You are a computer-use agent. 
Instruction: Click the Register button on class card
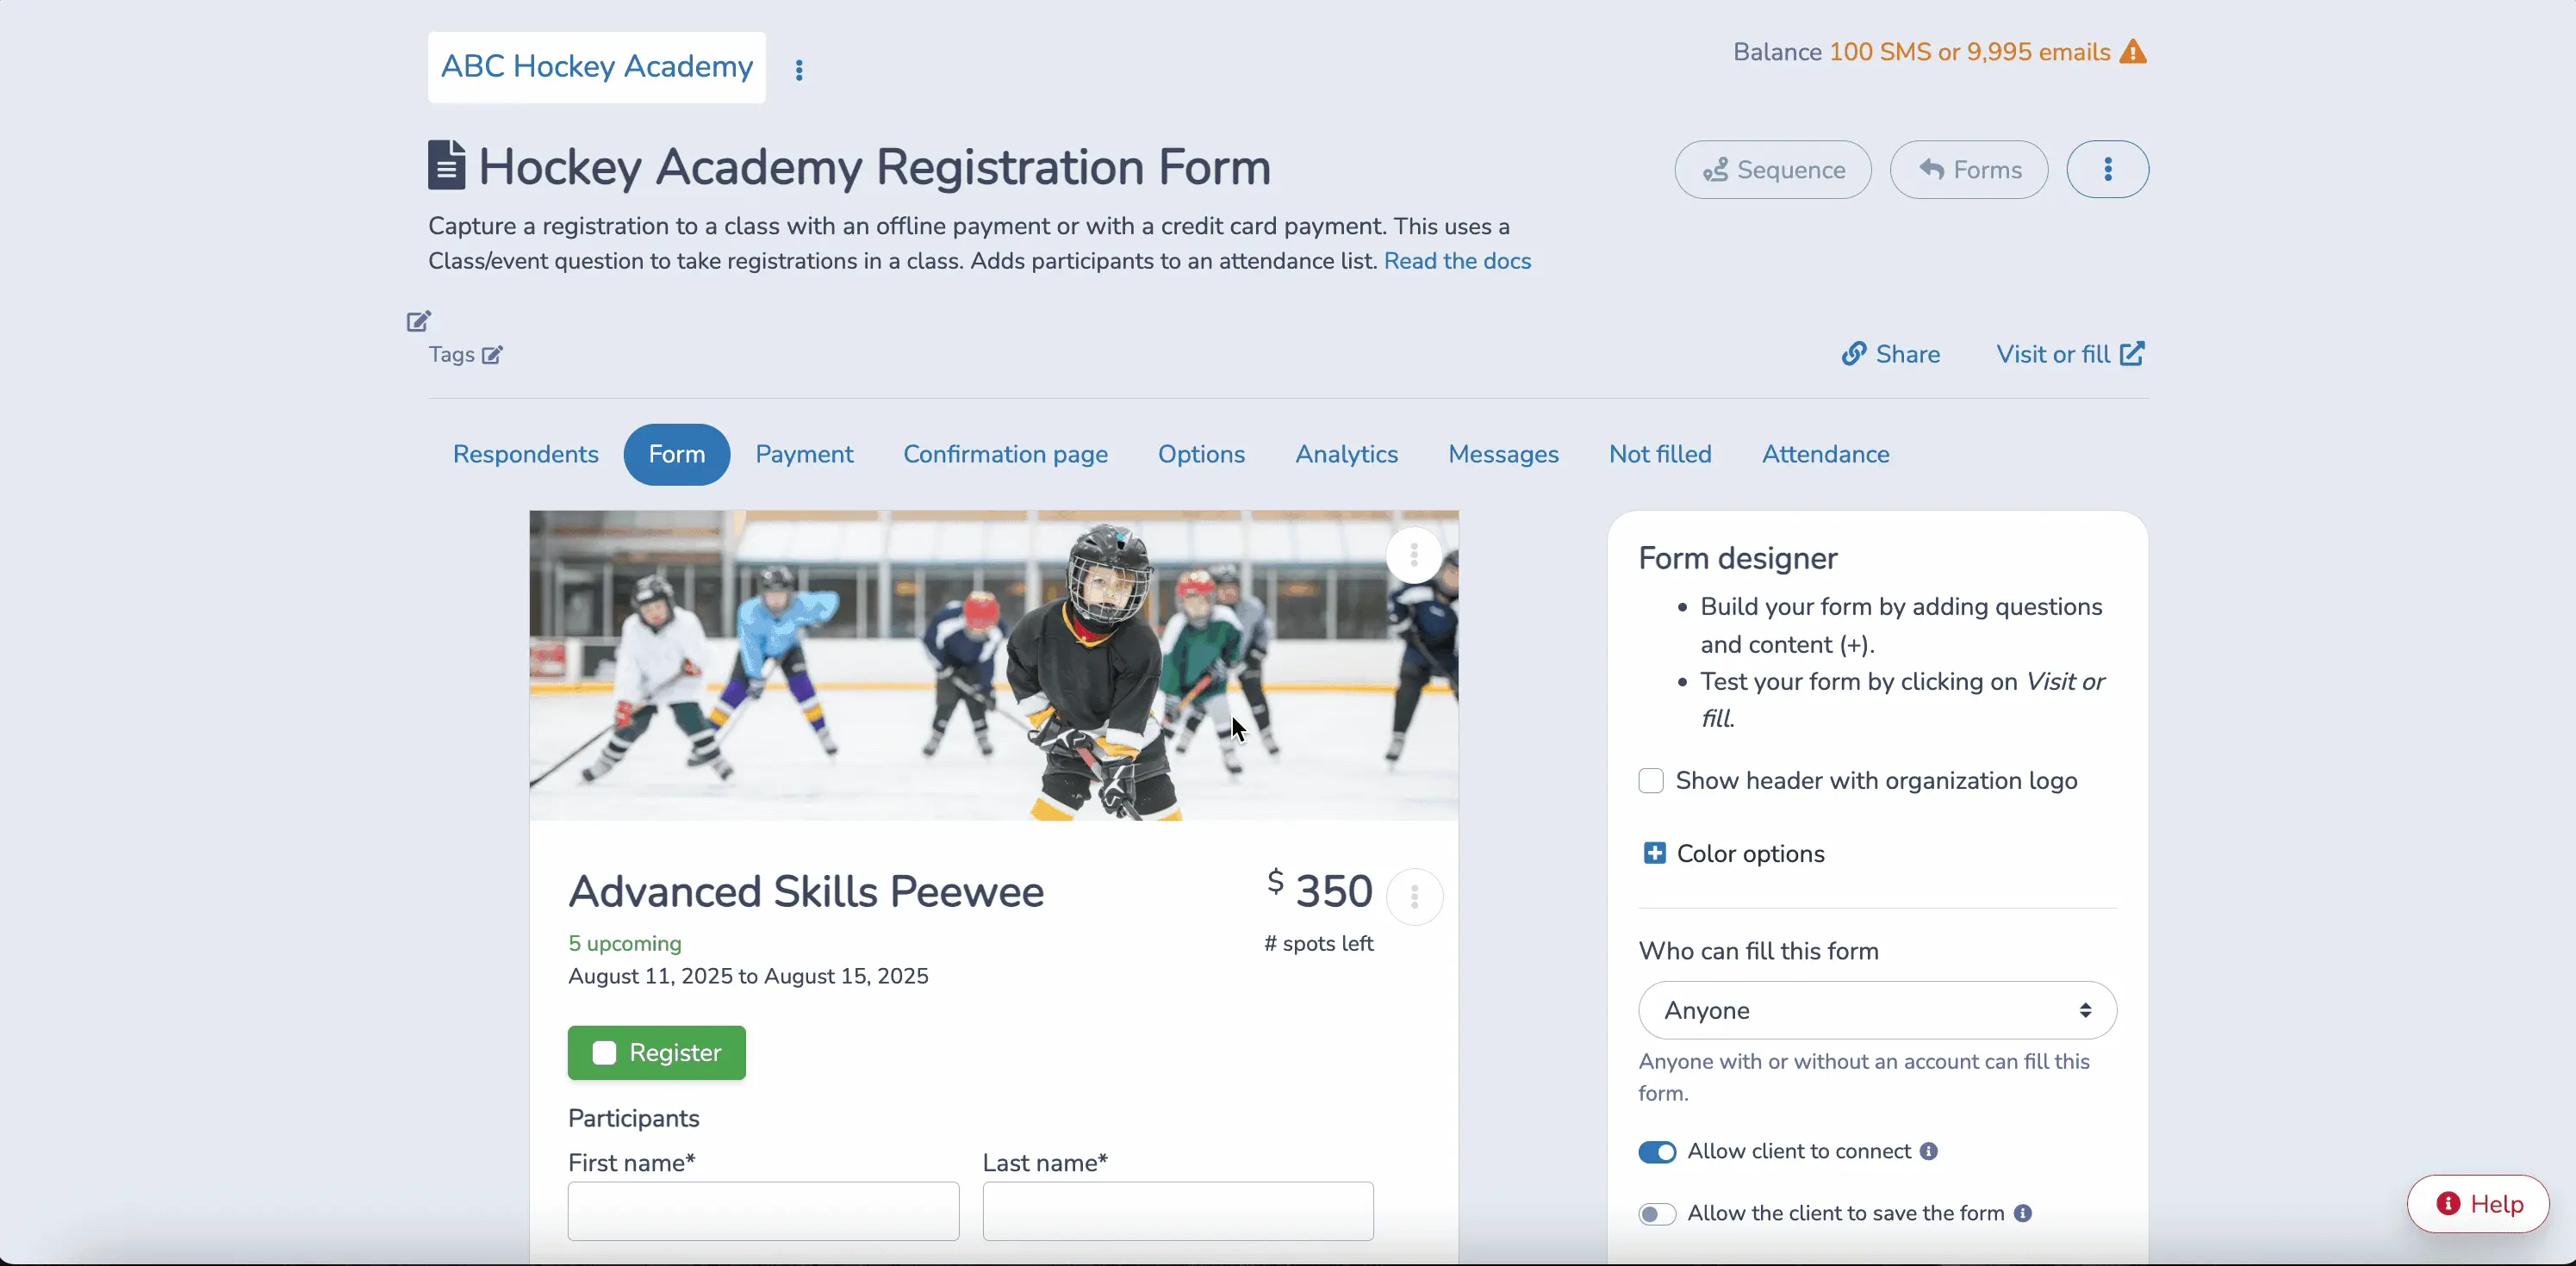pos(656,1052)
